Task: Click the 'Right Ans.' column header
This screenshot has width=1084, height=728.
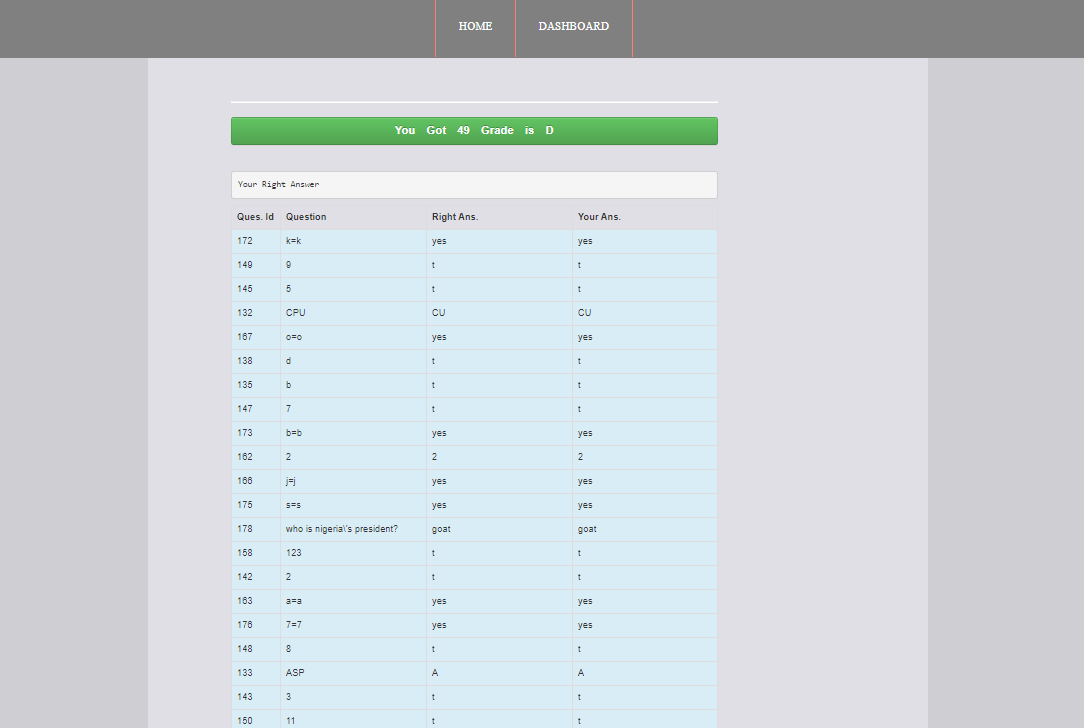Action: [x=455, y=217]
